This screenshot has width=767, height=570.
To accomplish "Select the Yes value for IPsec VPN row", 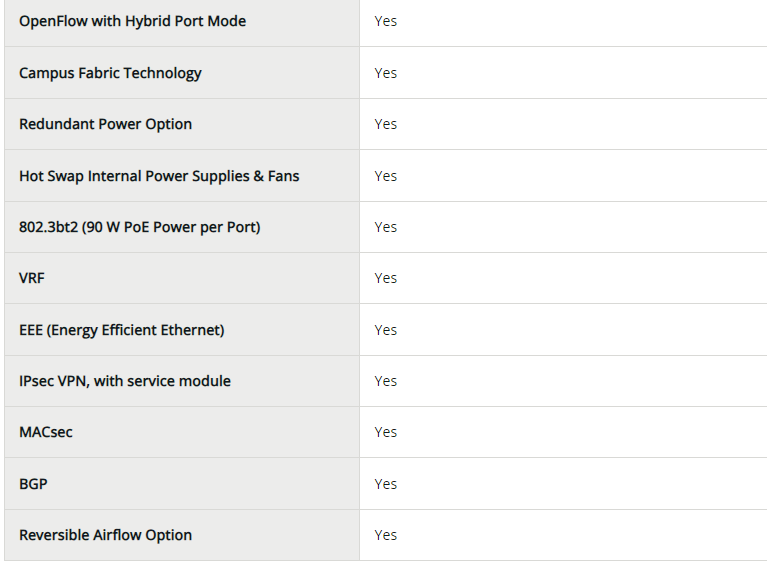I will [385, 381].
